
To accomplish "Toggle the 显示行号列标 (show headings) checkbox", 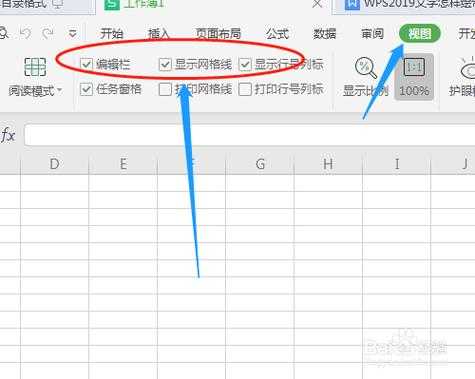I will 245,64.
